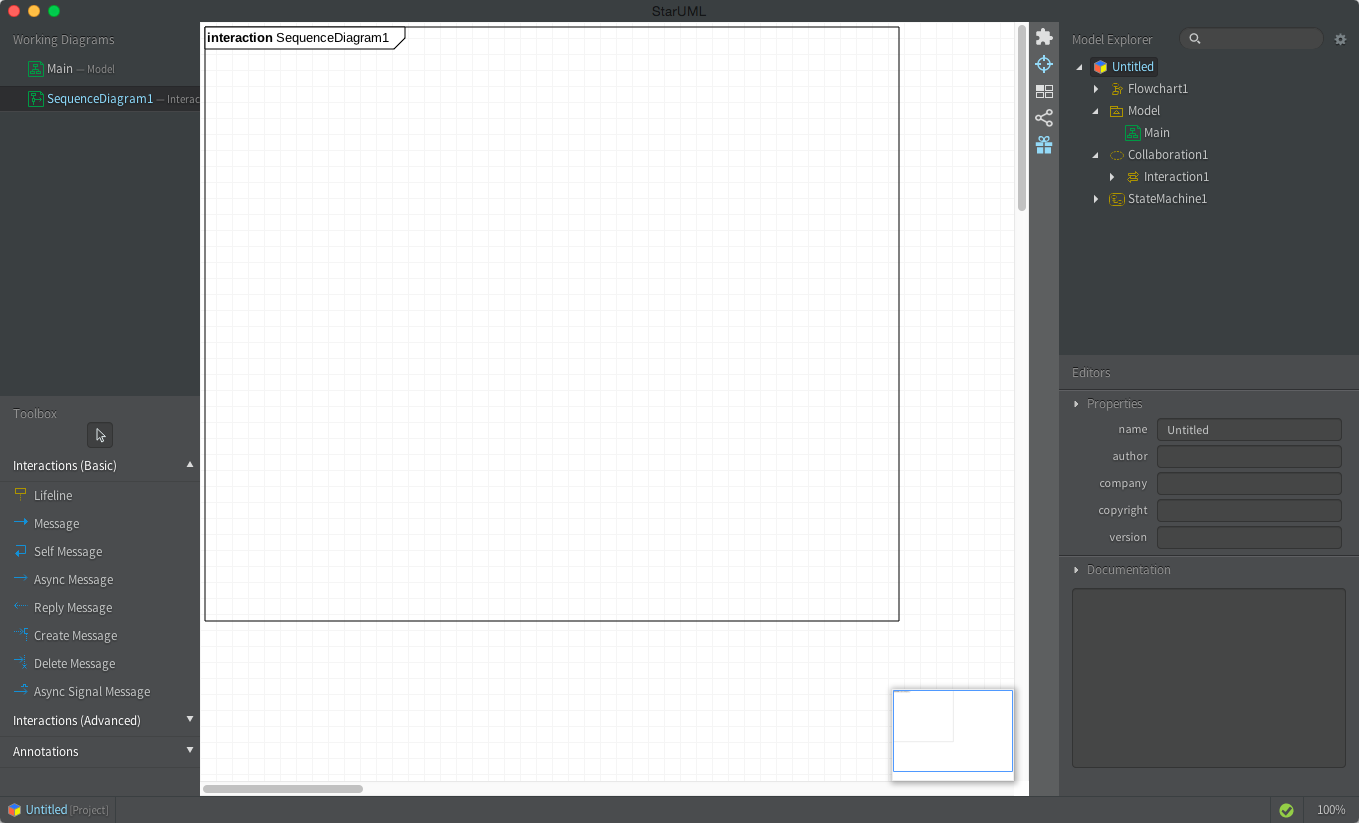The width and height of the screenshot is (1359, 823).
Task: Select the Delete Message tool icon
Action: (20, 663)
